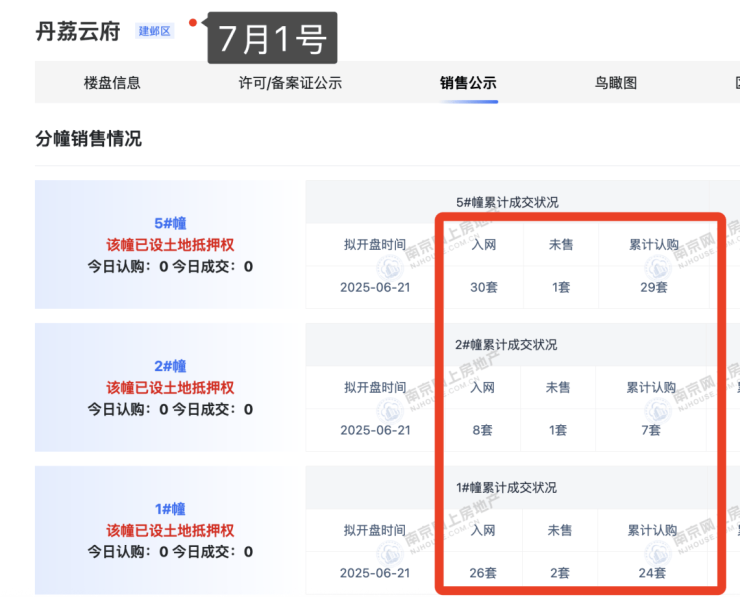Click 入网 column header in 5#幢 table
The image size is (740, 597).
pos(484,244)
